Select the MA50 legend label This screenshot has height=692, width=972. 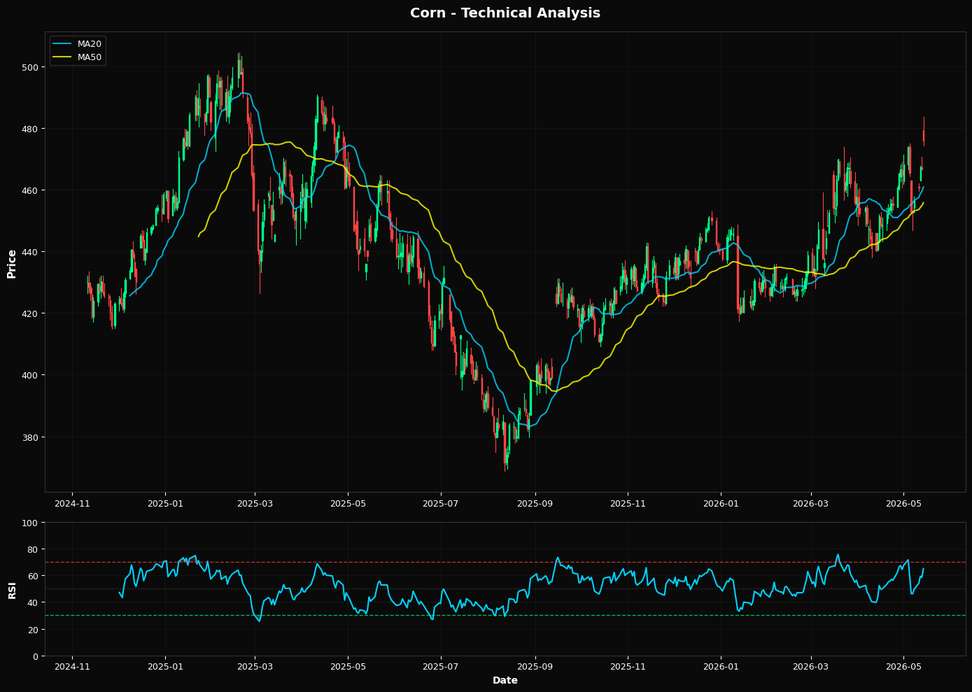pyautogui.click(x=89, y=57)
